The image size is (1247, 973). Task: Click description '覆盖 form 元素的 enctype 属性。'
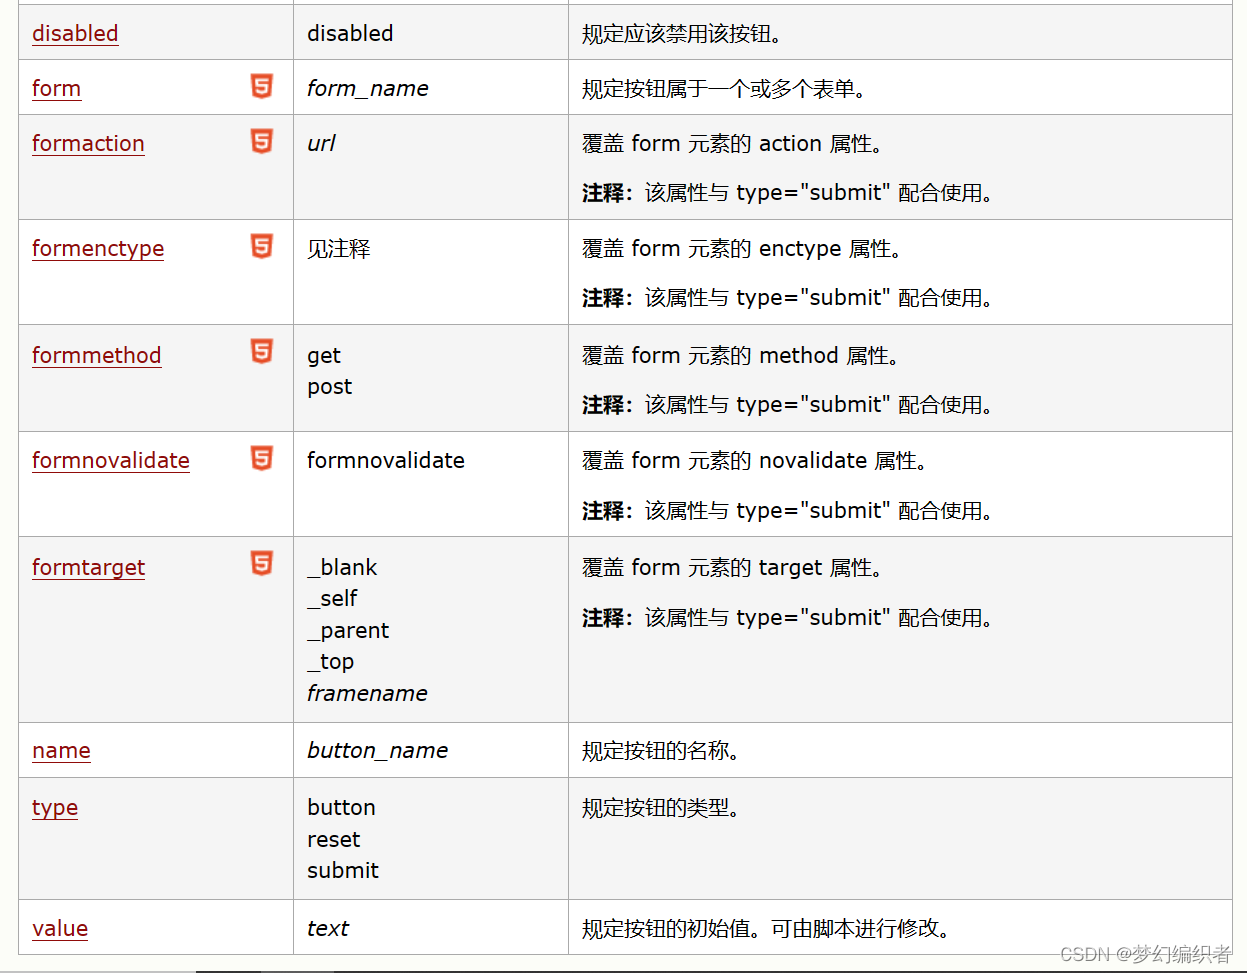pos(742,249)
